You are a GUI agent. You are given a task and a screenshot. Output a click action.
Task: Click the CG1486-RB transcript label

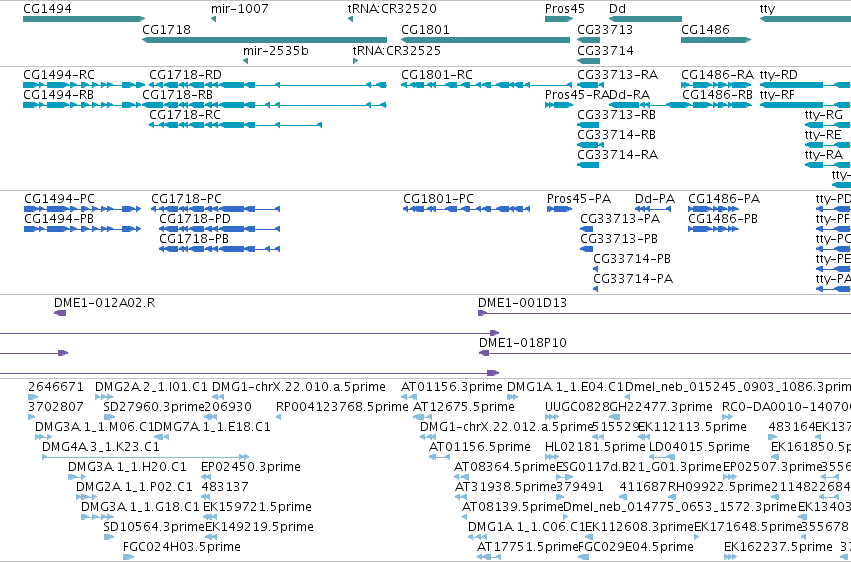coord(717,94)
